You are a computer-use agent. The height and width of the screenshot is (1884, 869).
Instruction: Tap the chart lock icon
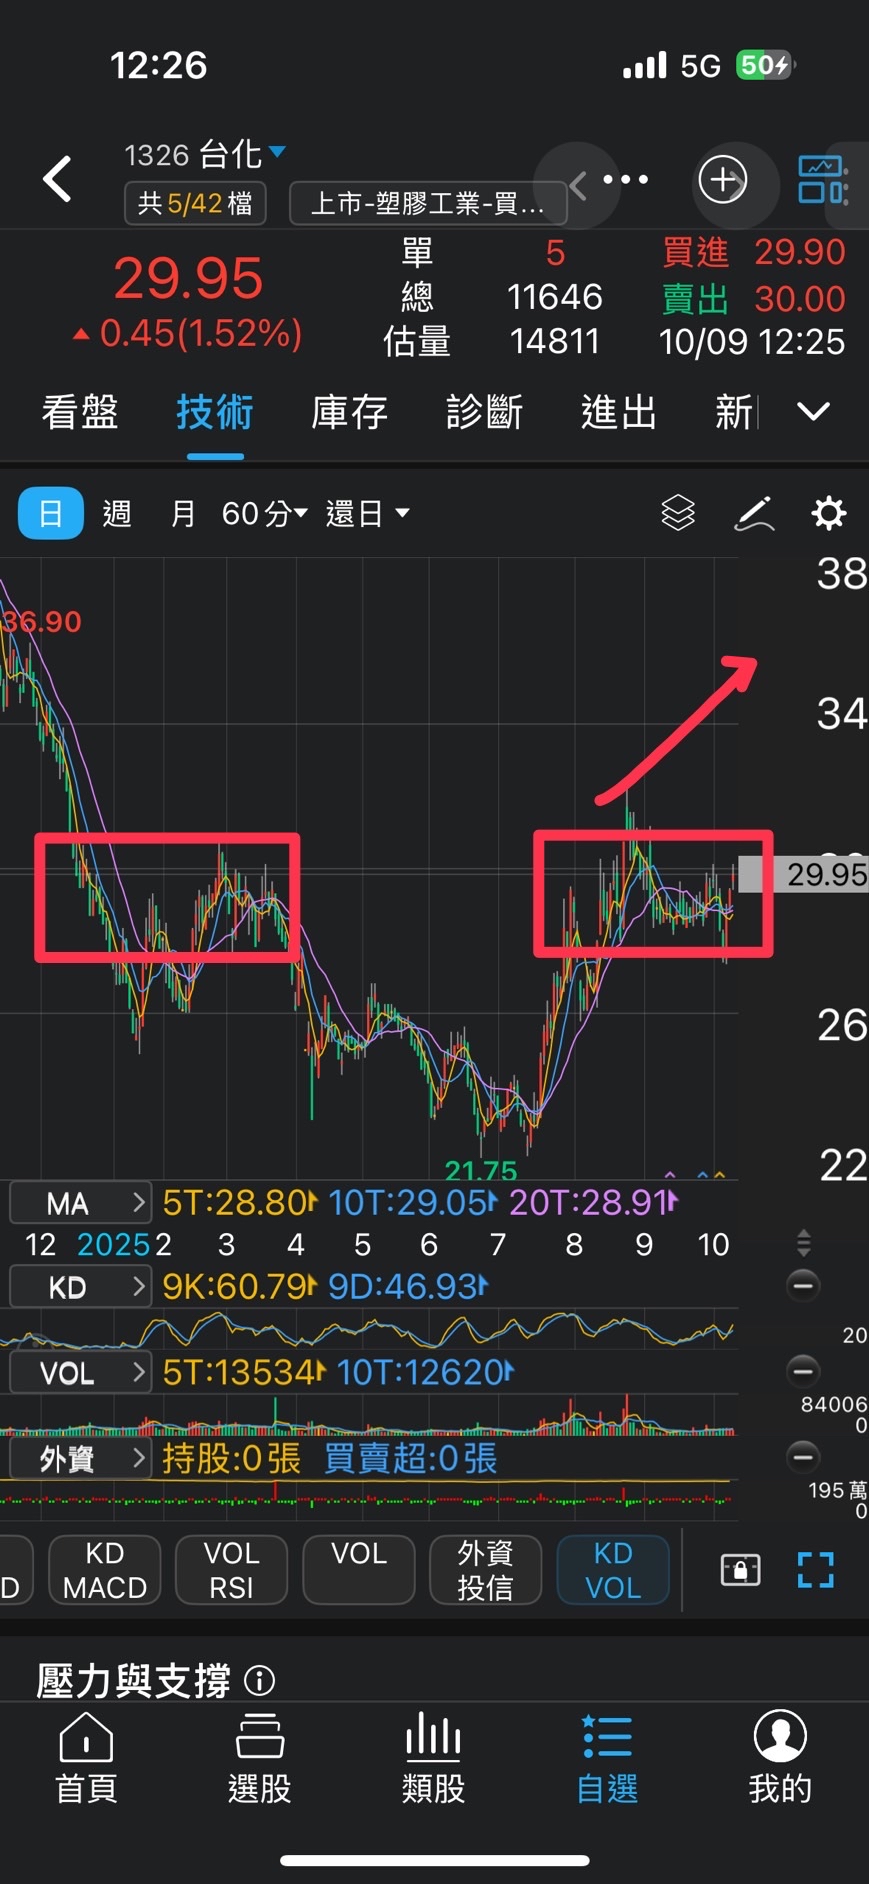click(x=740, y=1570)
